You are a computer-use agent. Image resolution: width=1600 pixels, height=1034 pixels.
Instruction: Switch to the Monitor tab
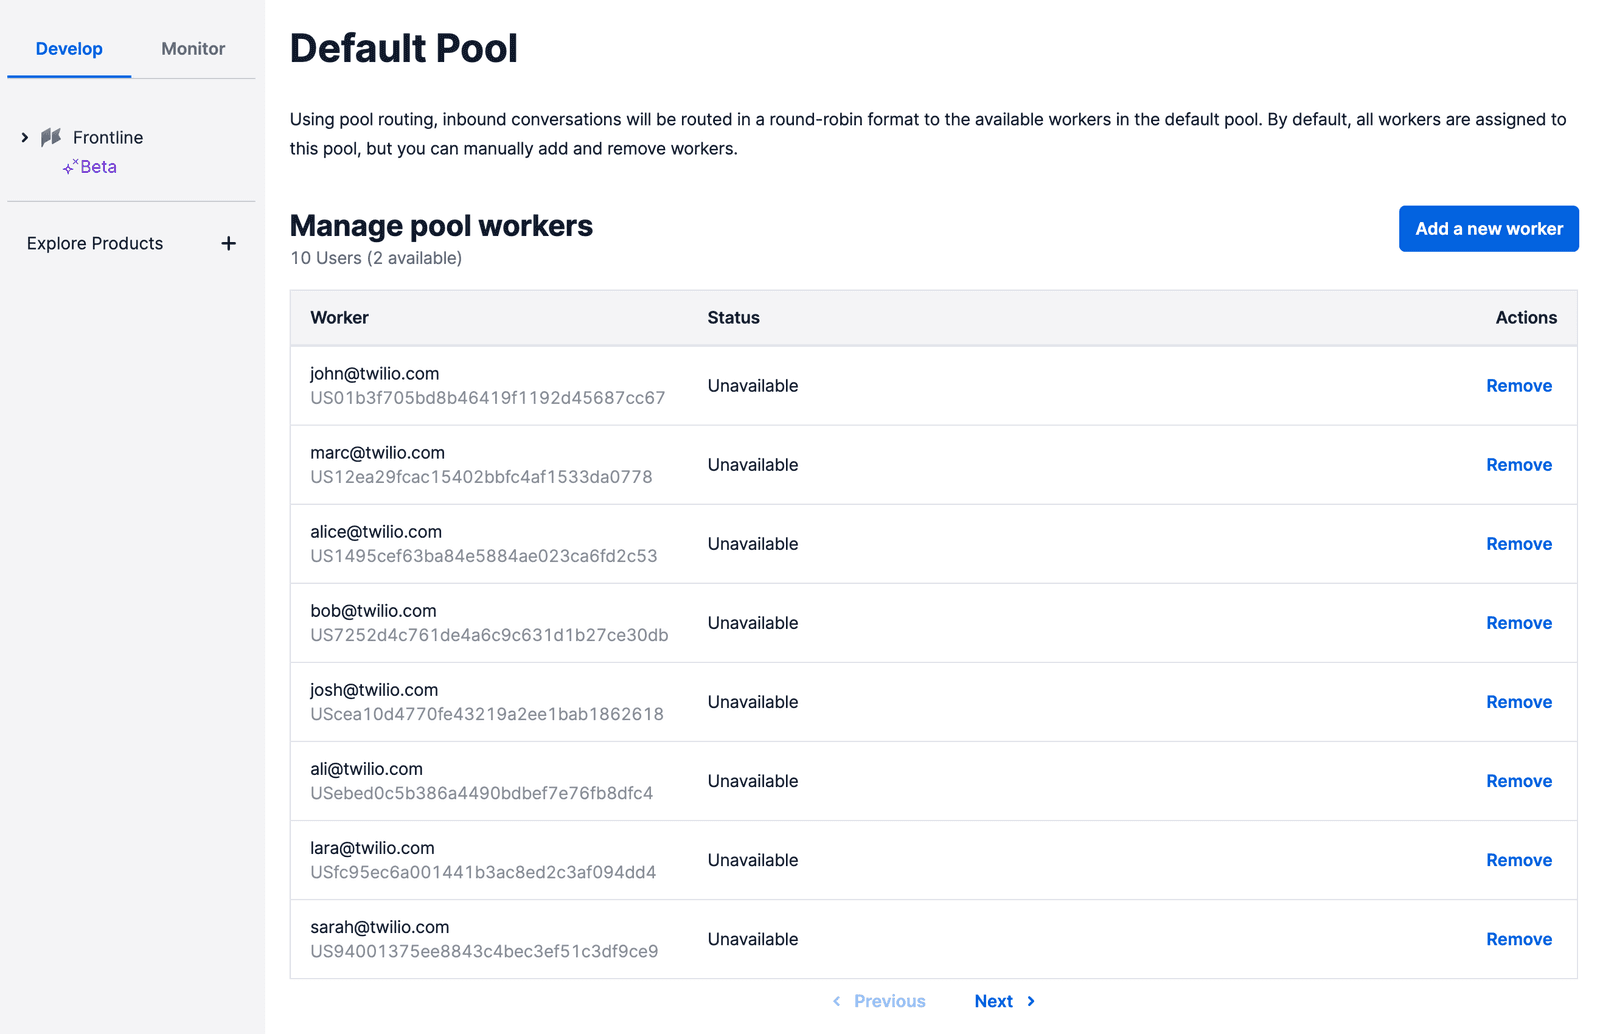tap(192, 47)
